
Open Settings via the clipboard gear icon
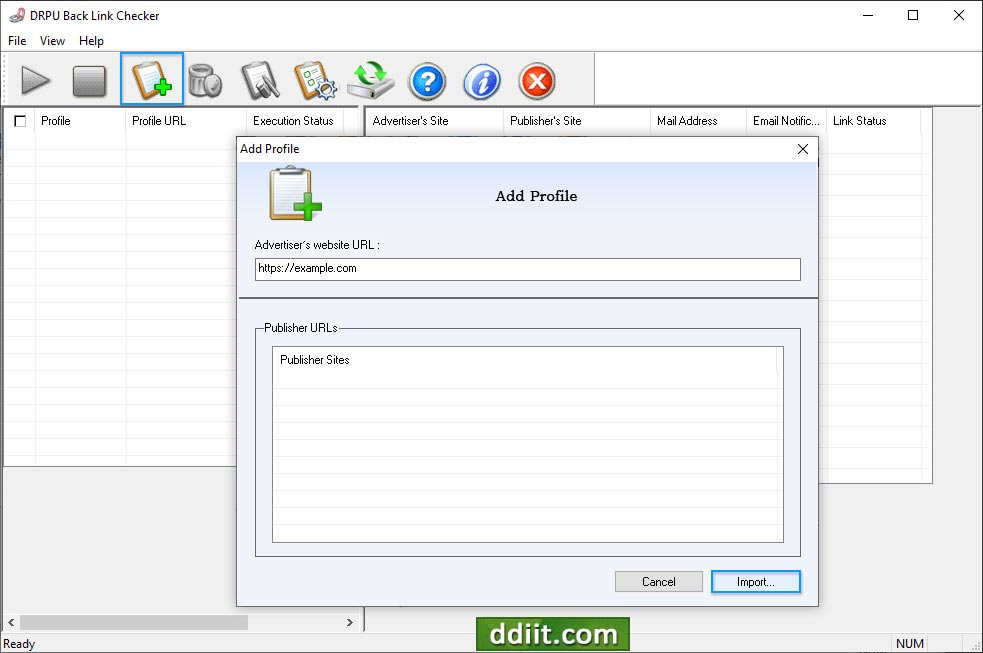pos(315,81)
